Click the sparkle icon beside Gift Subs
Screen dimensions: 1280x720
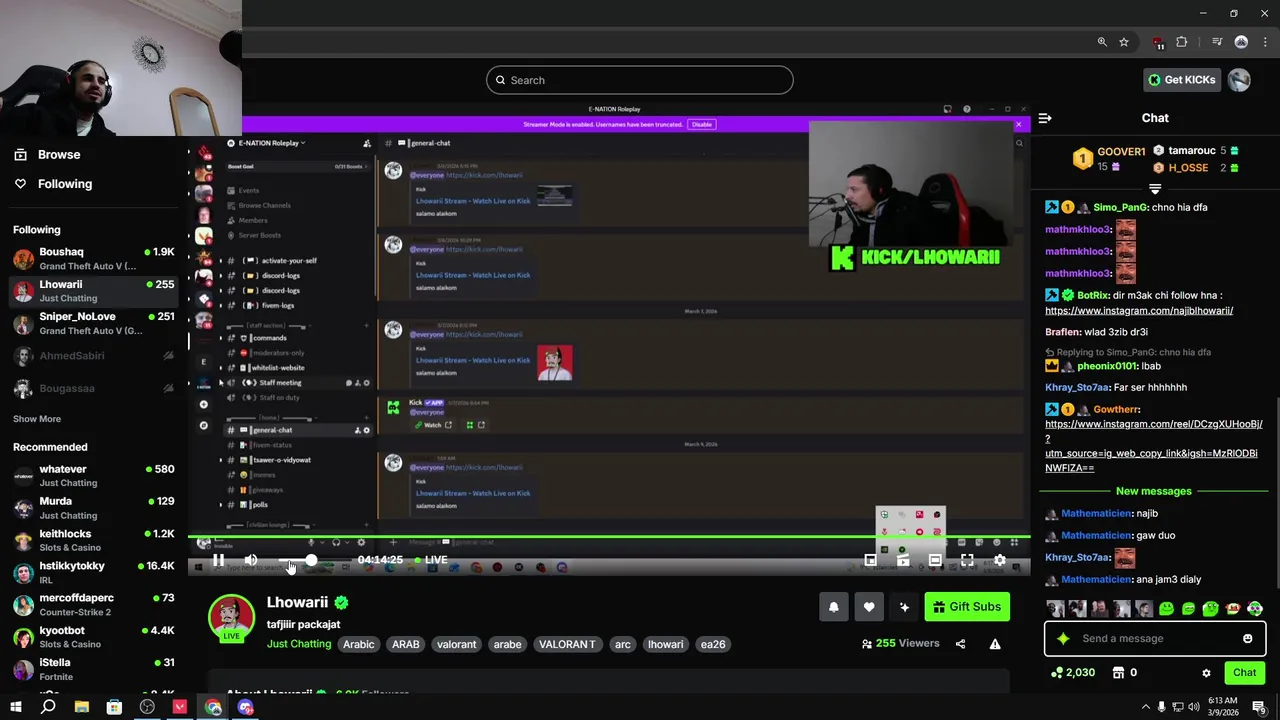click(x=904, y=607)
